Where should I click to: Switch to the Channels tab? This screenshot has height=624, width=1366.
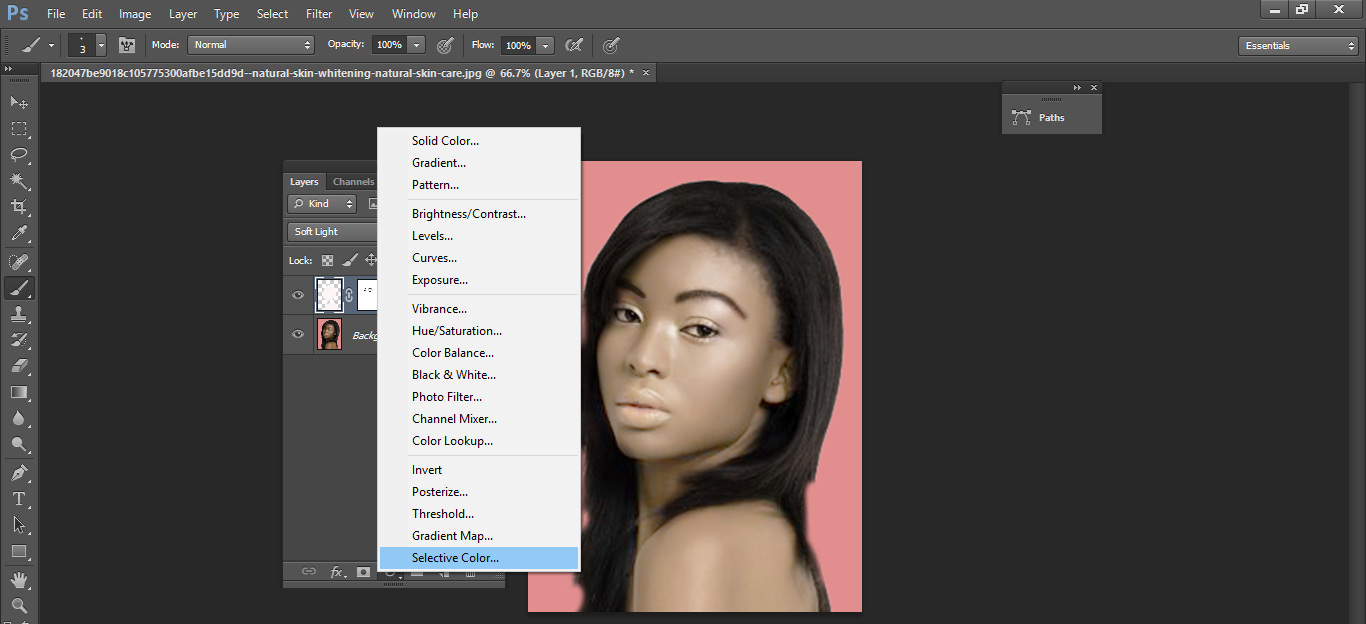pyautogui.click(x=352, y=181)
